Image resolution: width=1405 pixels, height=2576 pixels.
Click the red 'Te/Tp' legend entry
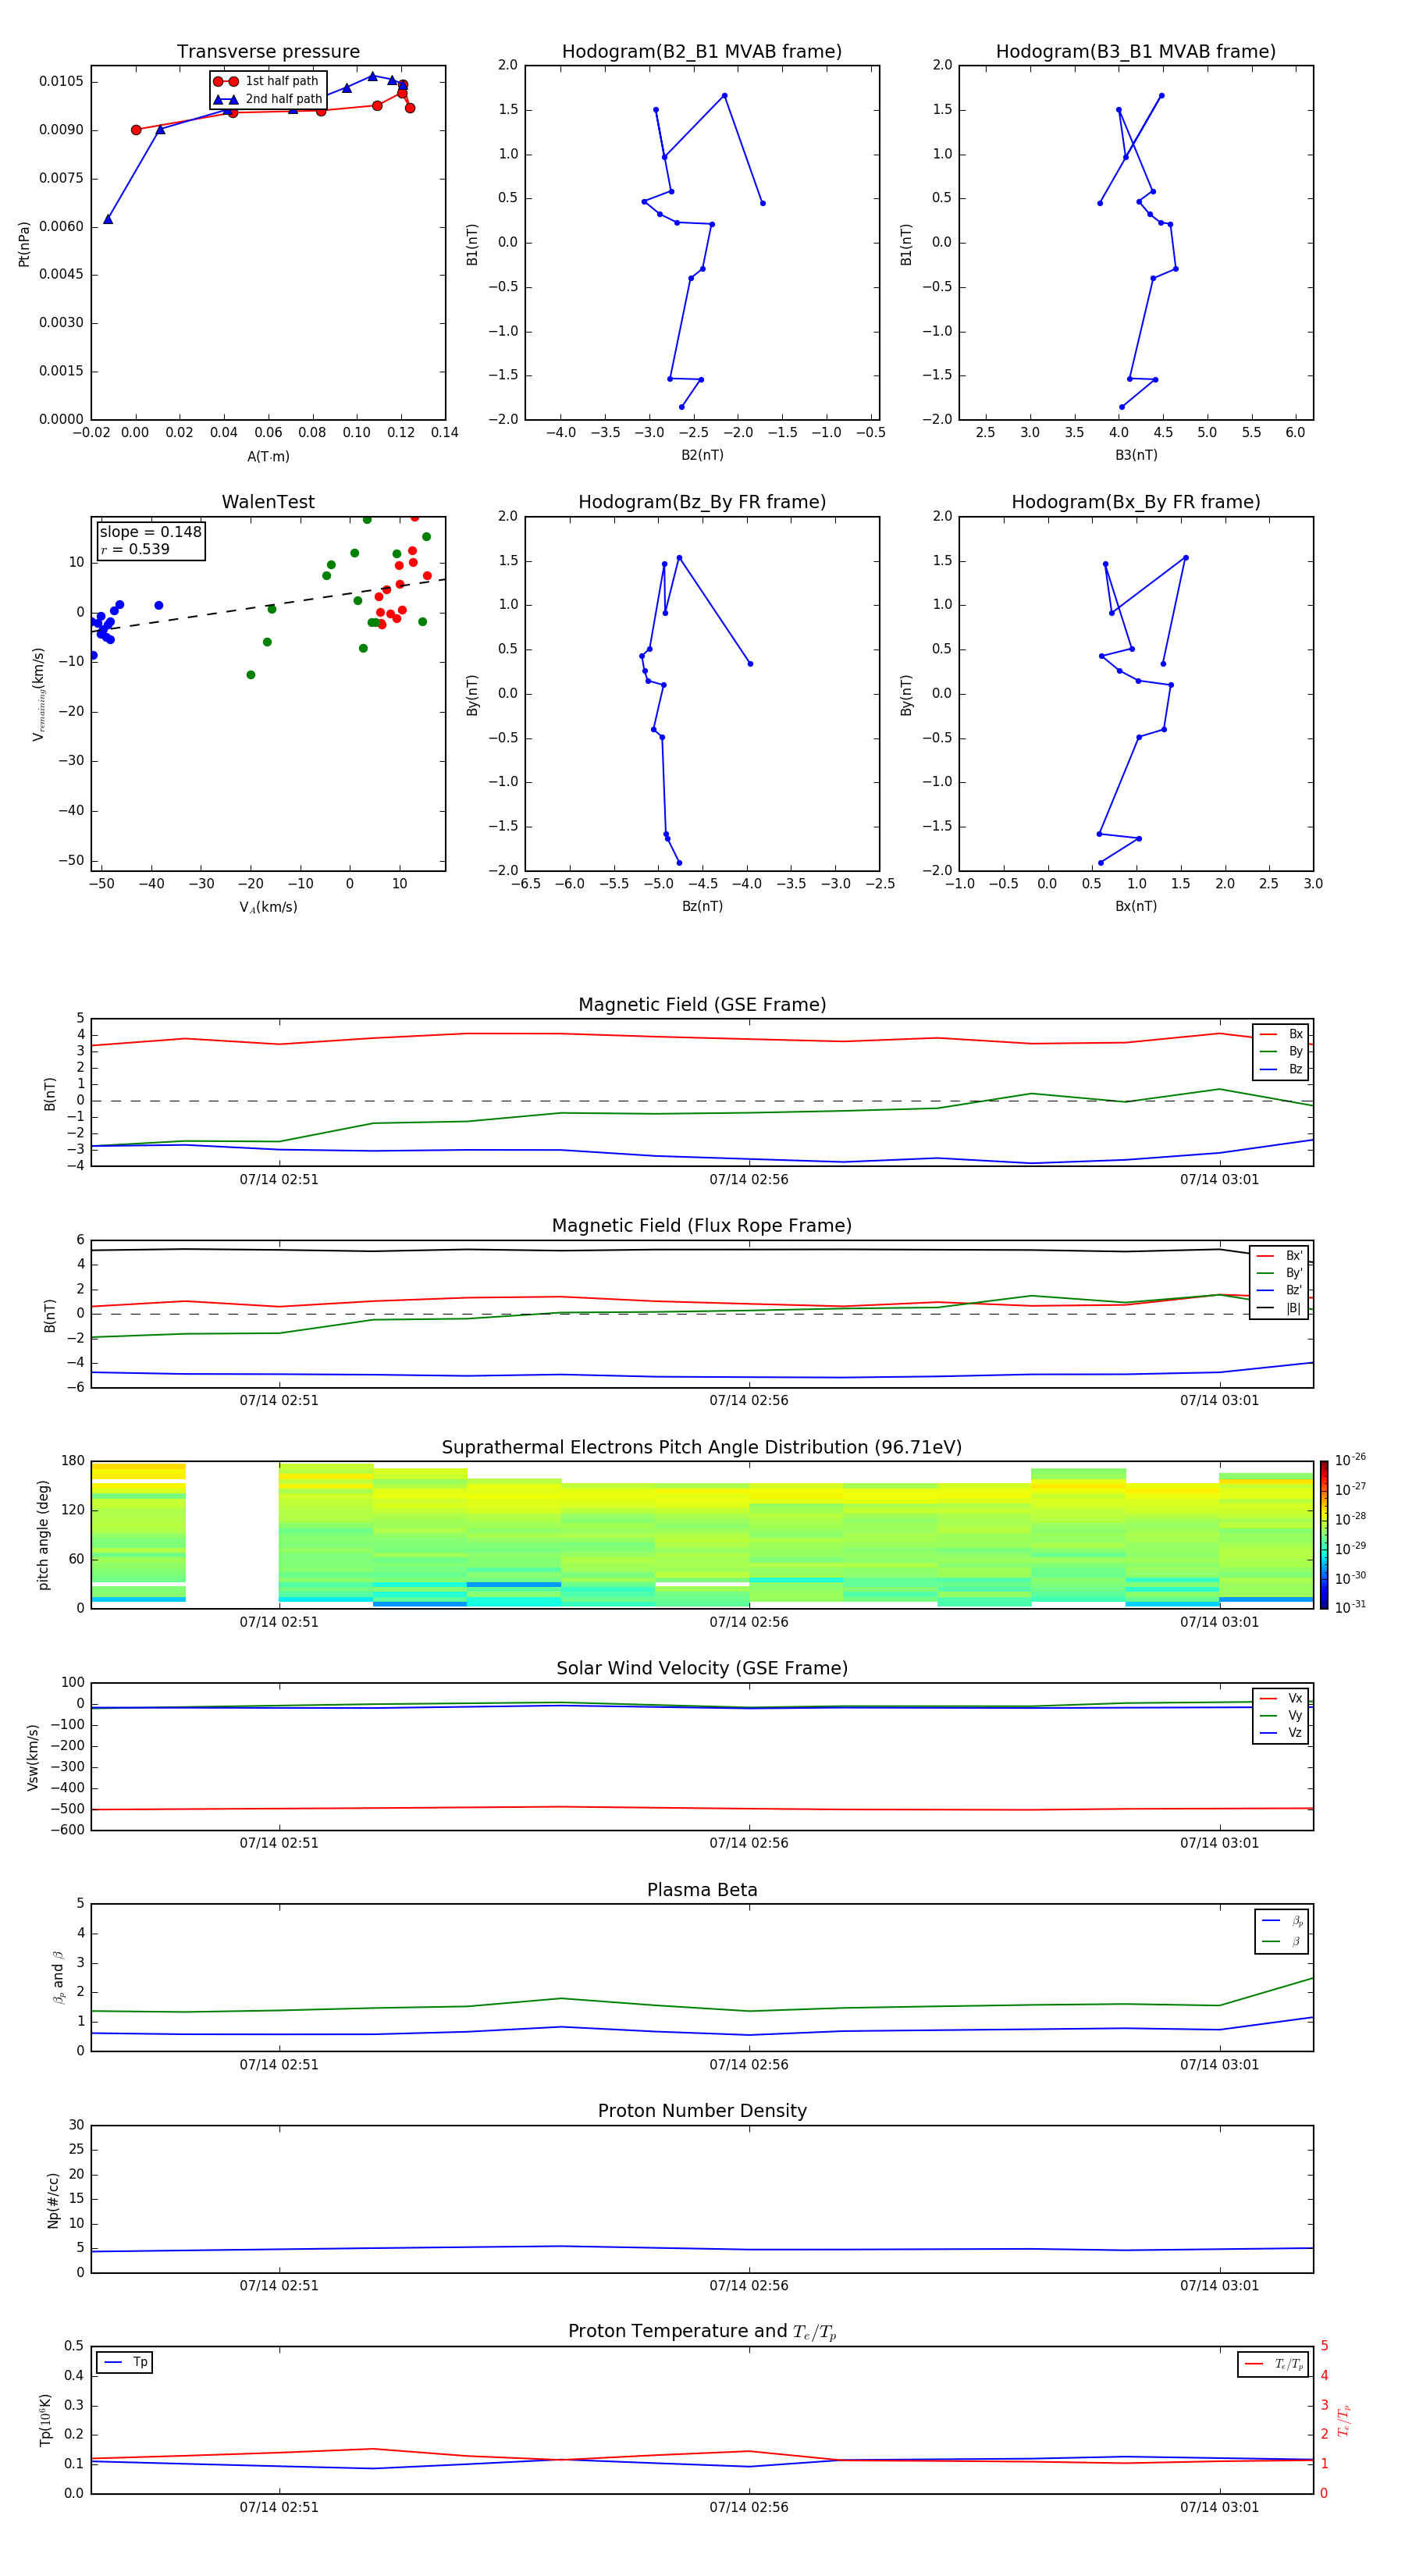[1274, 2364]
